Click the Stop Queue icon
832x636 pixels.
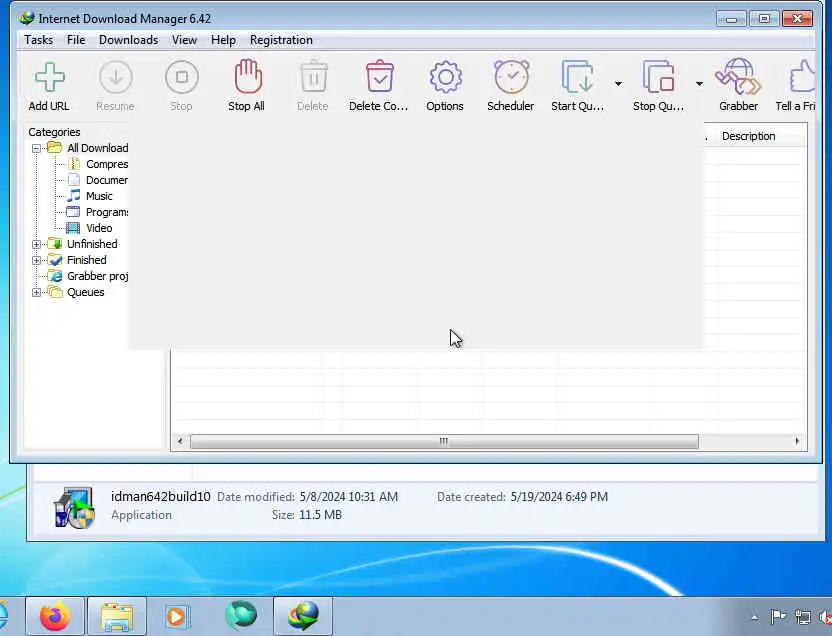658,77
